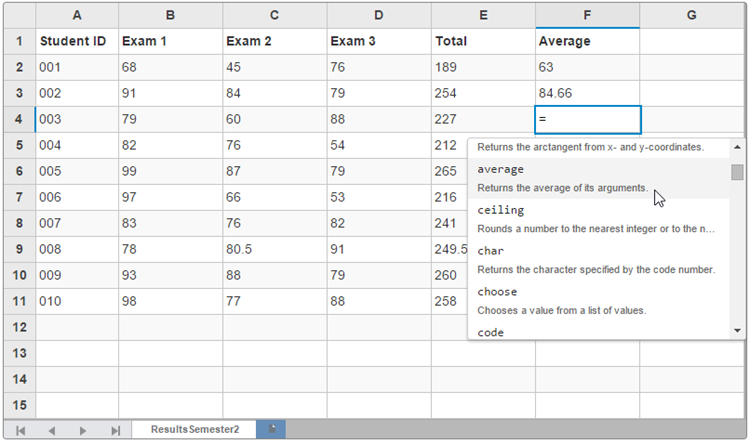Select column D header
The height and width of the screenshot is (444, 750).
(378, 15)
